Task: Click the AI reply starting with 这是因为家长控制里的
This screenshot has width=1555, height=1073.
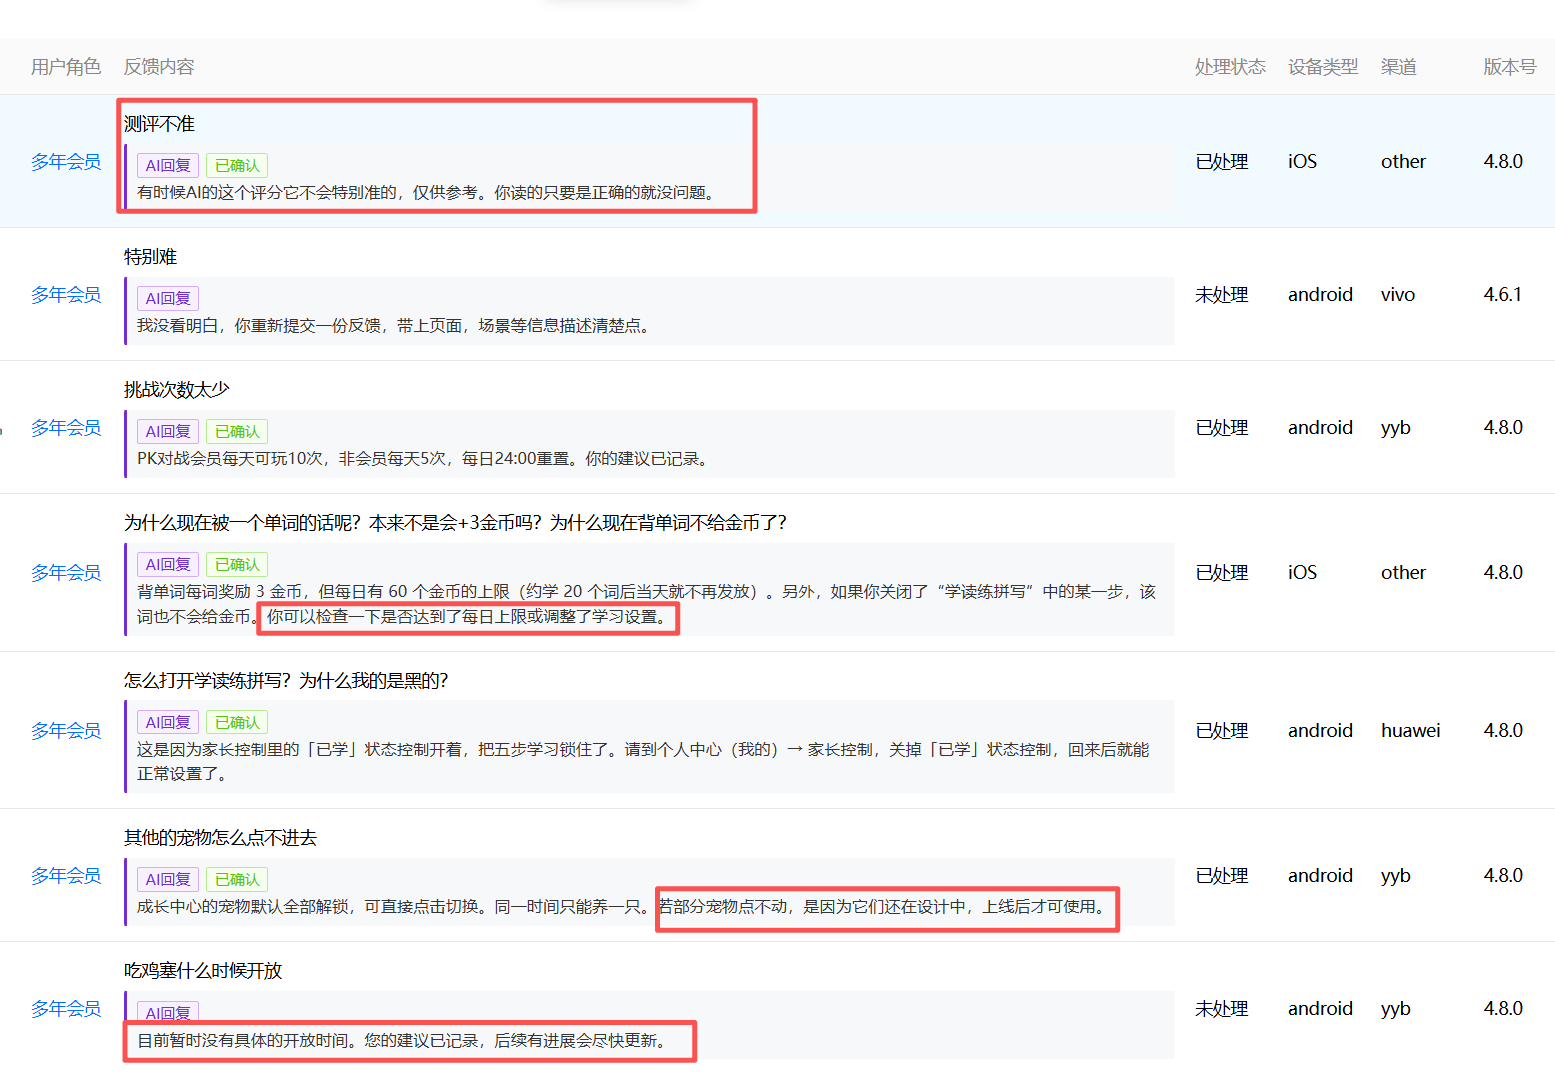Action: click(x=644, y=762)
